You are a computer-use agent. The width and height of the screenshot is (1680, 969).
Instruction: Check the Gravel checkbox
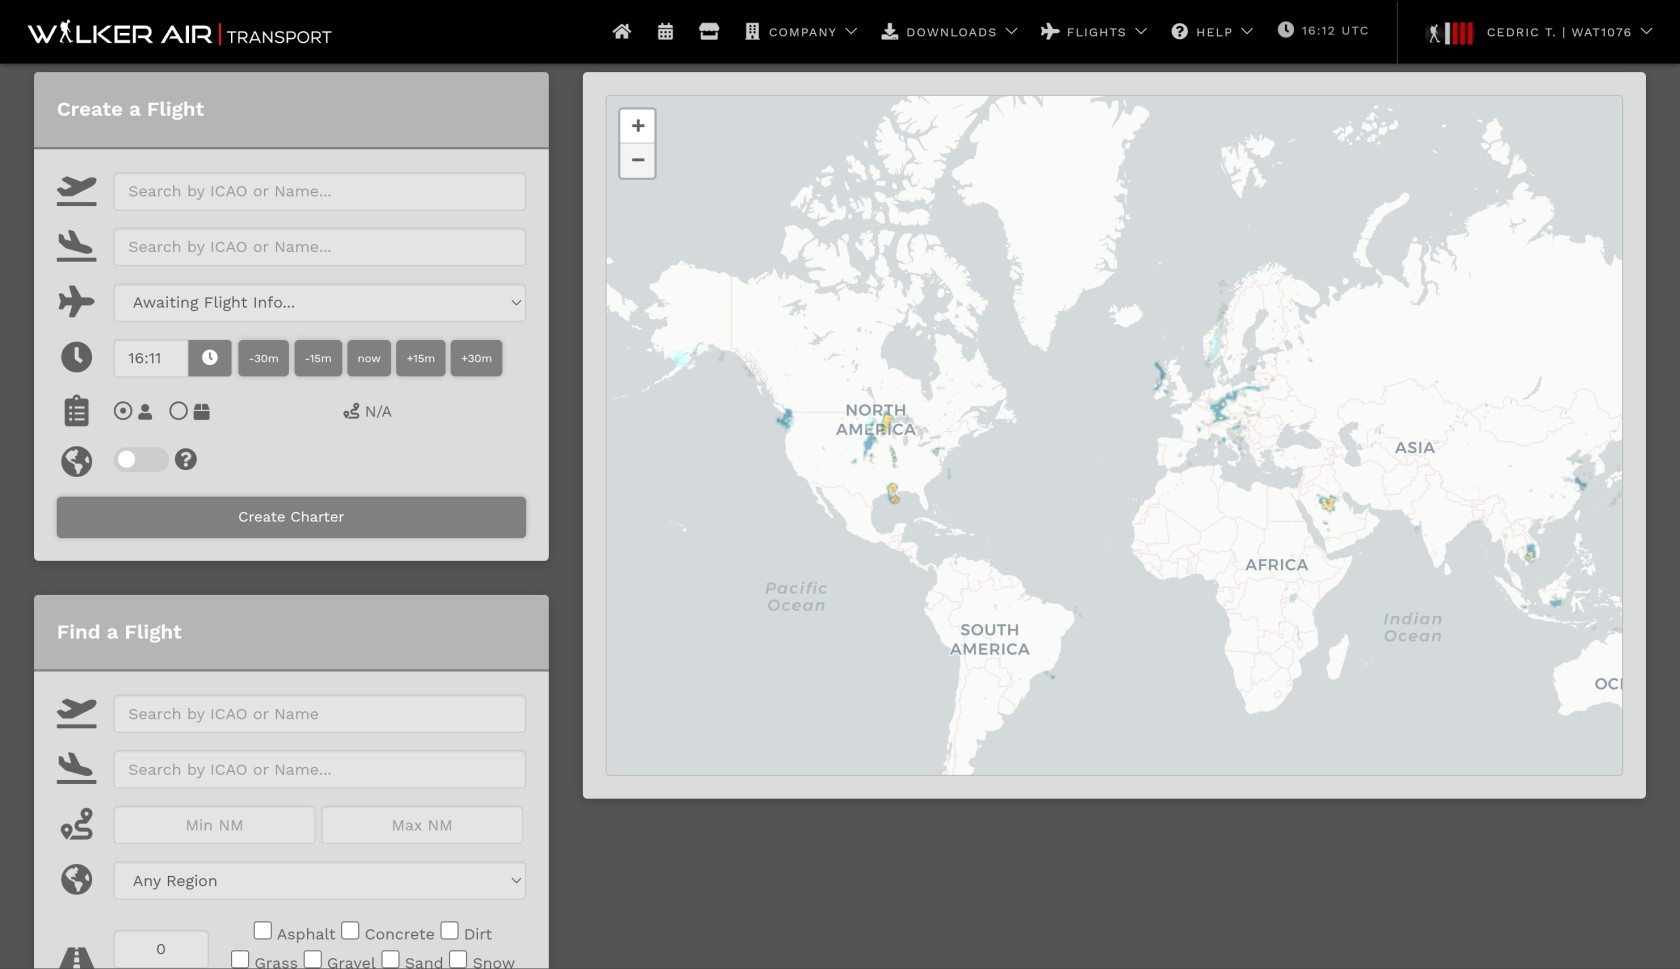click(x=313, y=959)
